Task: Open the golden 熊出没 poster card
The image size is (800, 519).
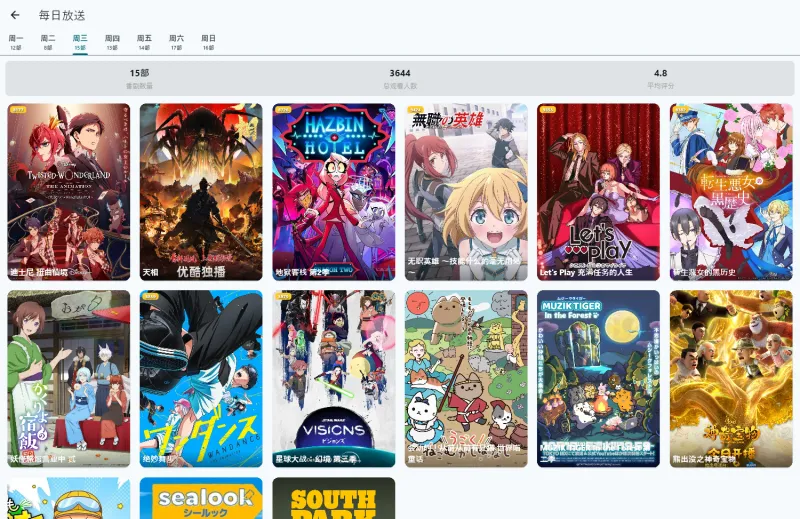Action: (731, 379)
